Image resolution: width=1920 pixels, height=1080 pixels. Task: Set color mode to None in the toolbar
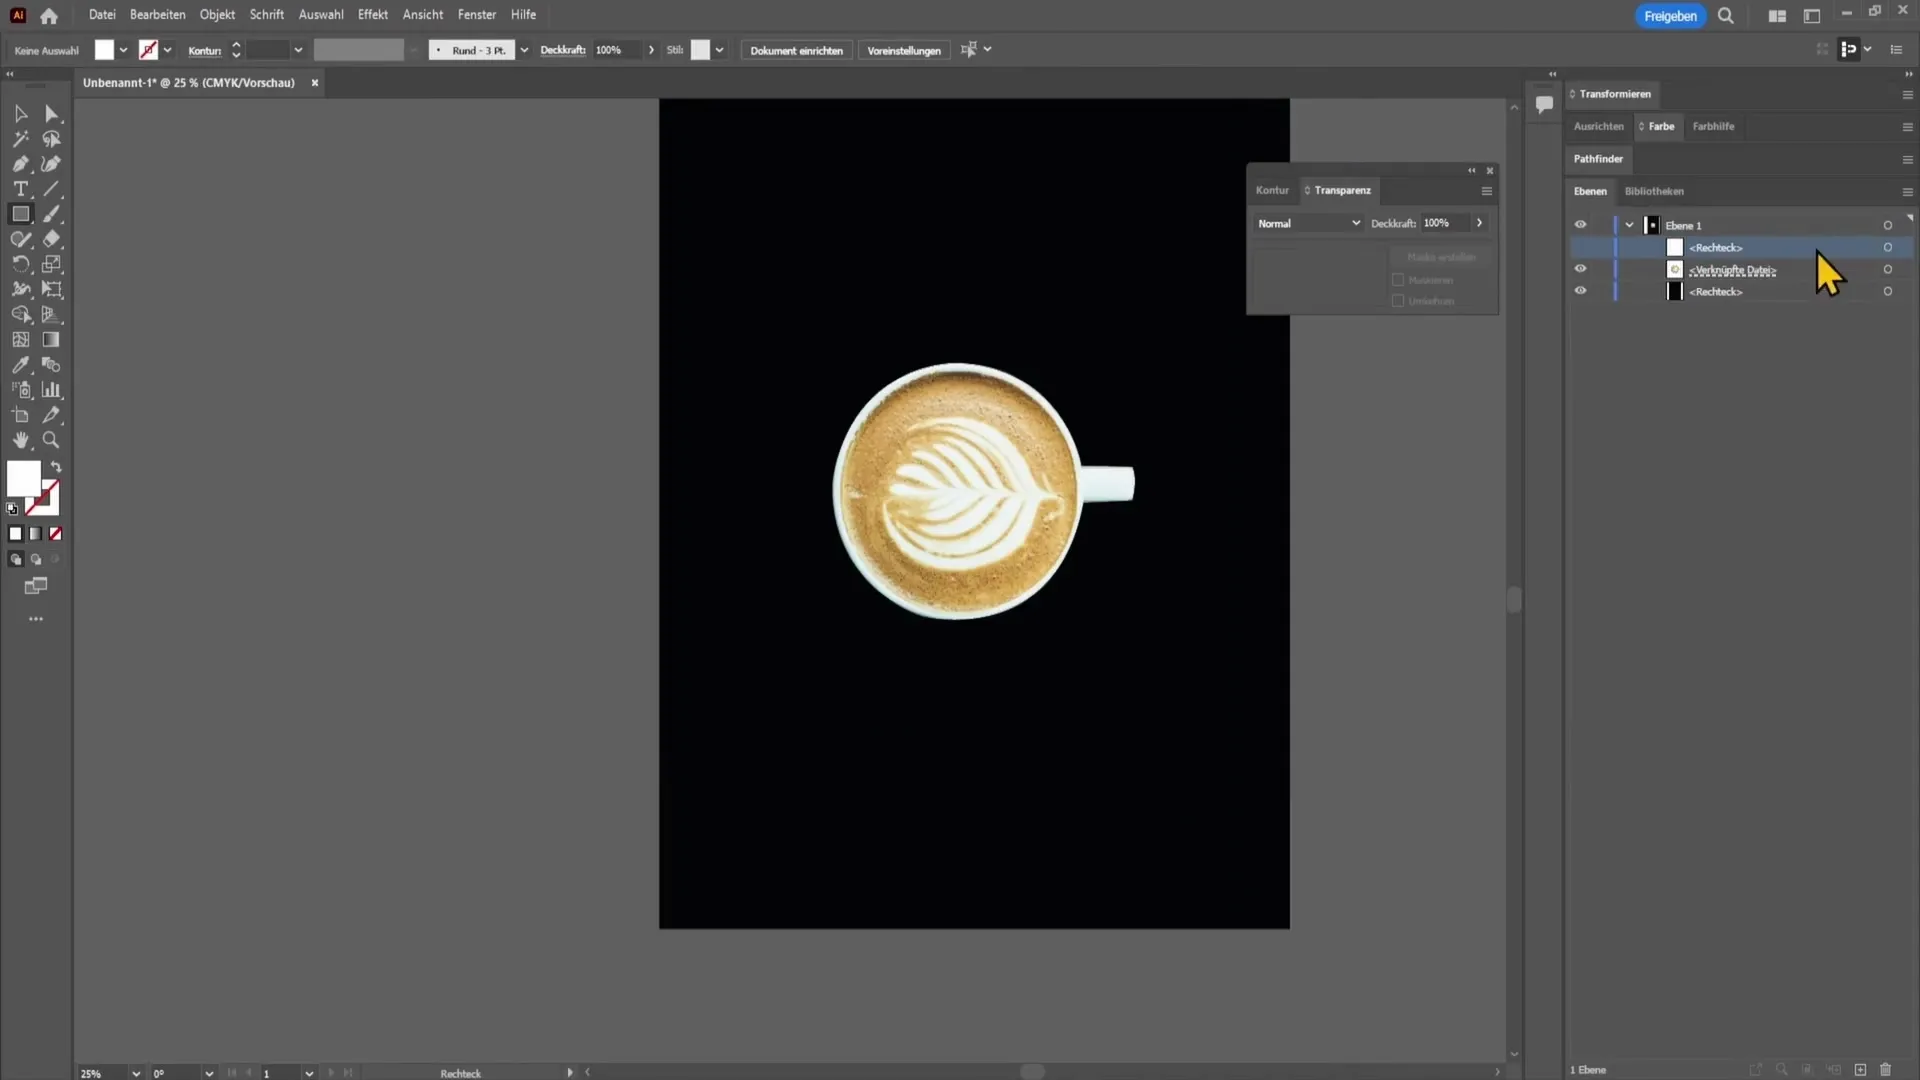click(x=56, y=534)
